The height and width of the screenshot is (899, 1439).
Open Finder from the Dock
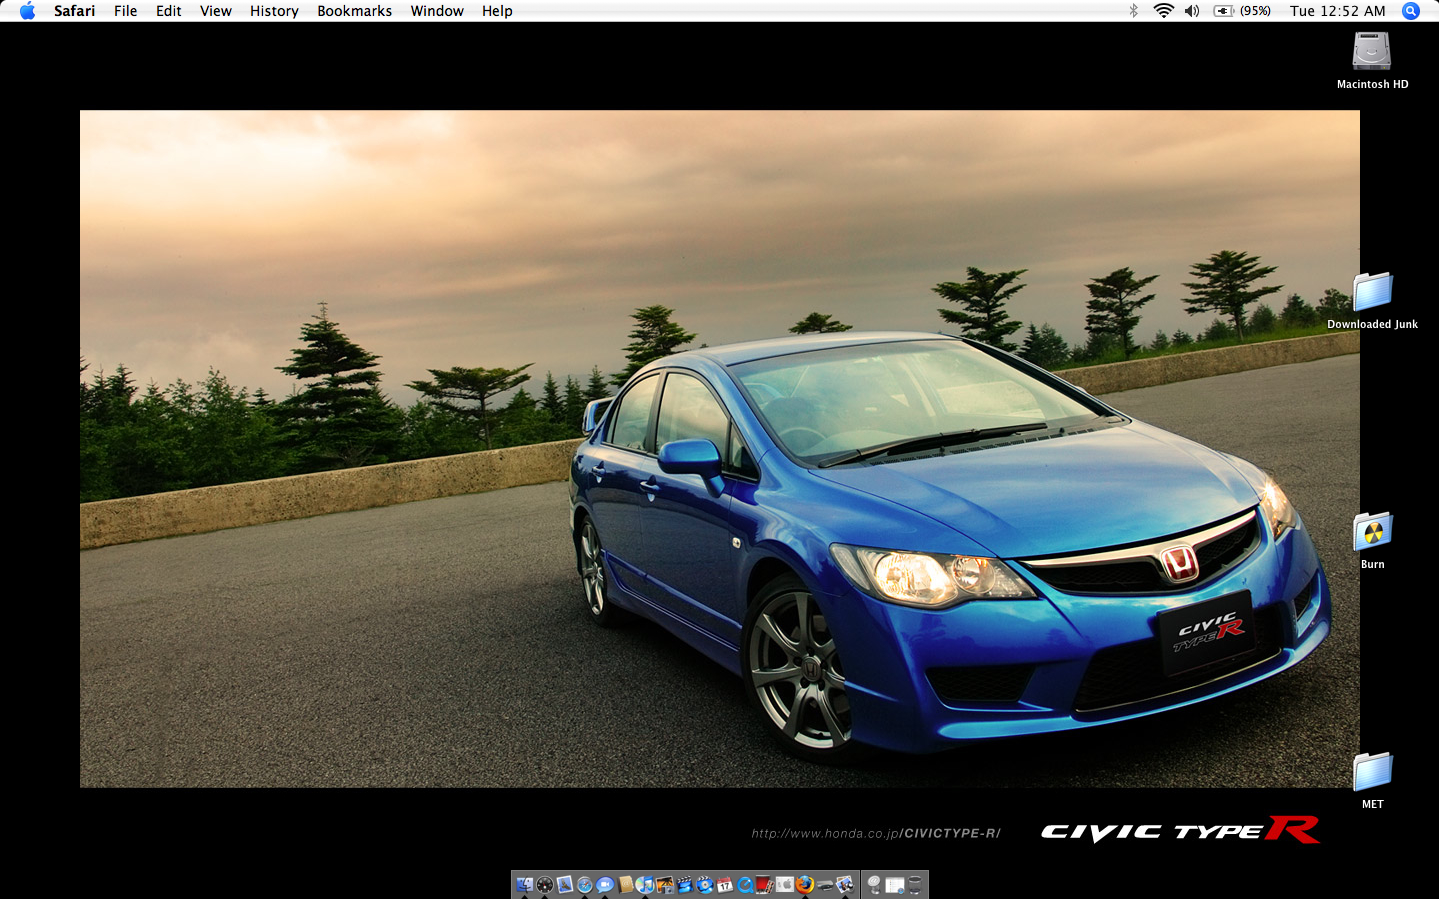525,884
